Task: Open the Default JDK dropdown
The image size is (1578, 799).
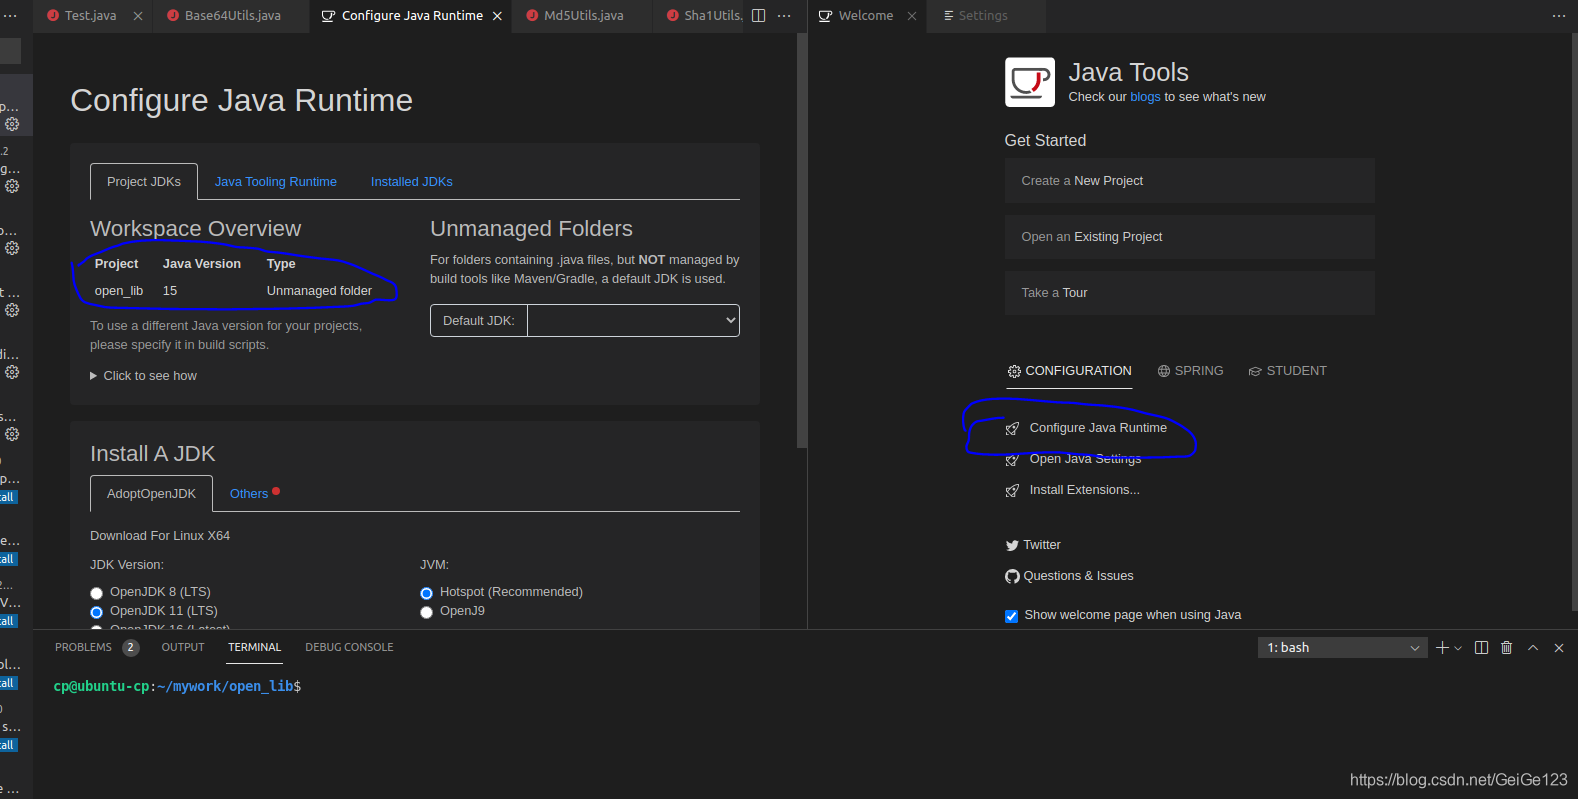Action: [x=633, y=321]
